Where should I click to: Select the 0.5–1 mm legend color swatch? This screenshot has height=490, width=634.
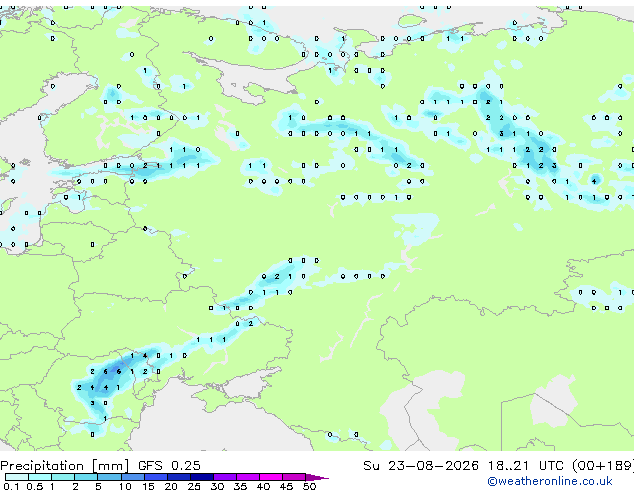pyautogui.click(x=40, y=477)
